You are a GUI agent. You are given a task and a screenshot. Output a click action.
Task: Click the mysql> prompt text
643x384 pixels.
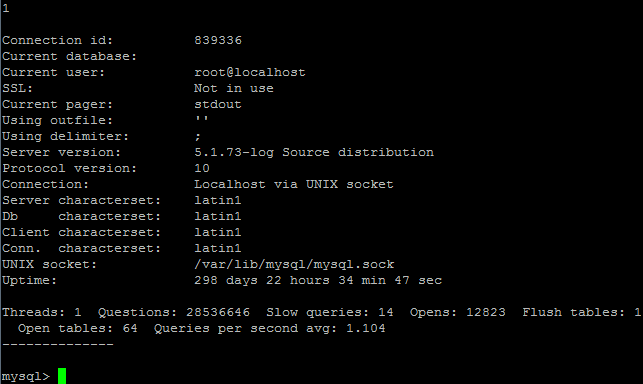point(25,376)
